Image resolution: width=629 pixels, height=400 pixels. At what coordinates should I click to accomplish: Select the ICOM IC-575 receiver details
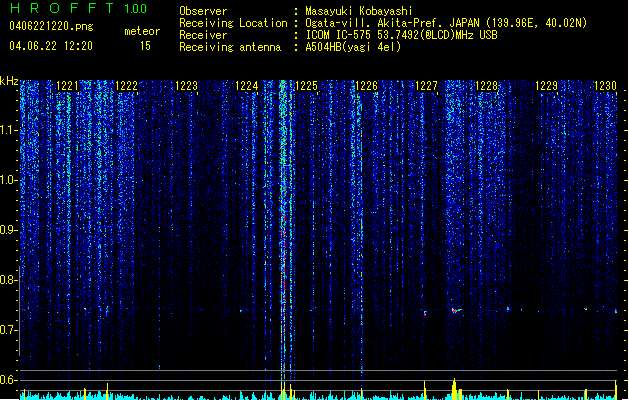pyautogui.click(x=401, y=35)
